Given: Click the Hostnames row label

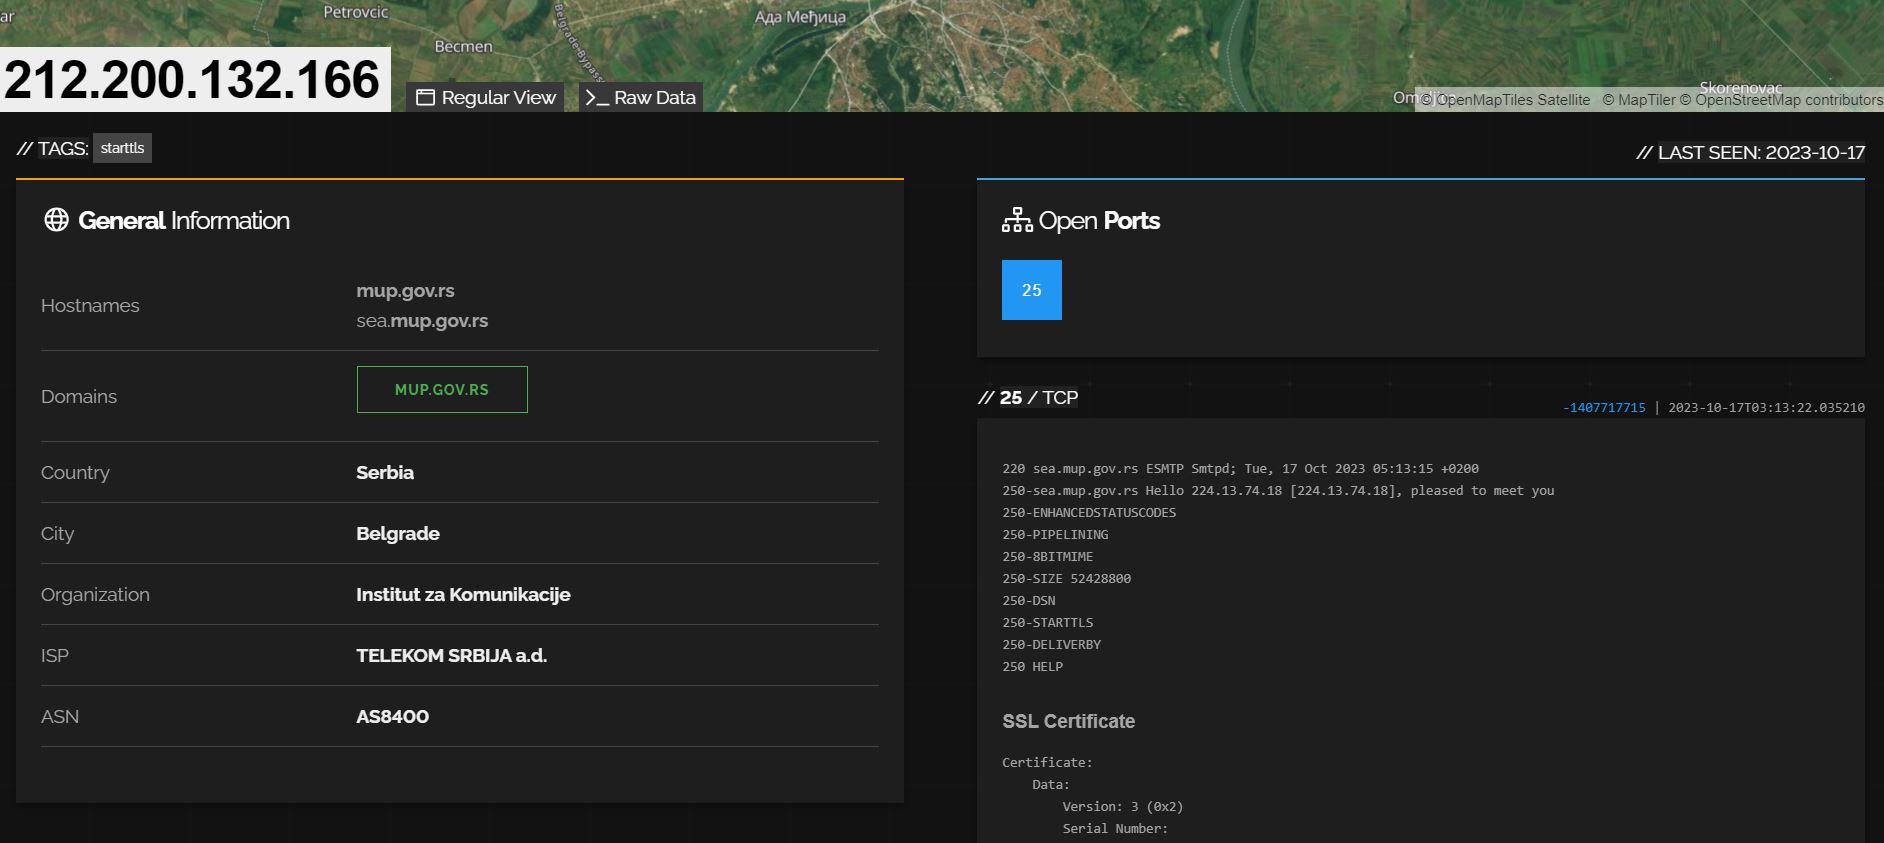Looking at the screenshot, I should pos(90,306).
